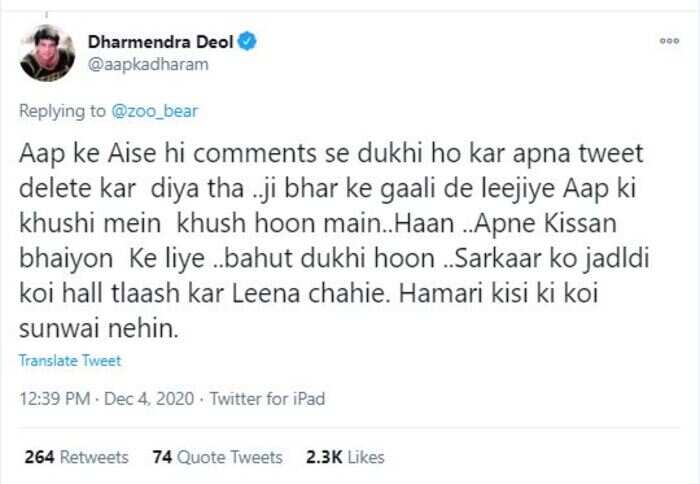Click 'sunwai nehin.' at the tweet's end
Image resolution: width=700 pixels, height=484 pixels.
99,329
